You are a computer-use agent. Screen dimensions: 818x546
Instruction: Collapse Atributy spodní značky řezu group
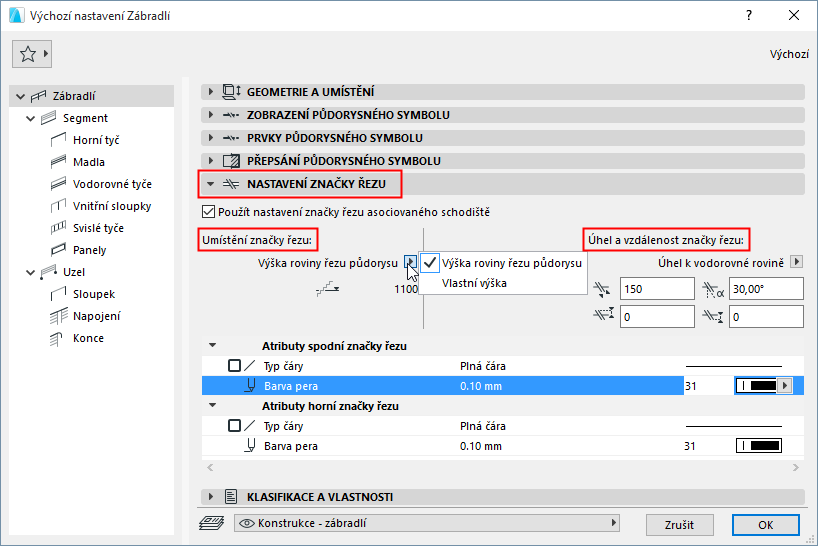point(212,345)
